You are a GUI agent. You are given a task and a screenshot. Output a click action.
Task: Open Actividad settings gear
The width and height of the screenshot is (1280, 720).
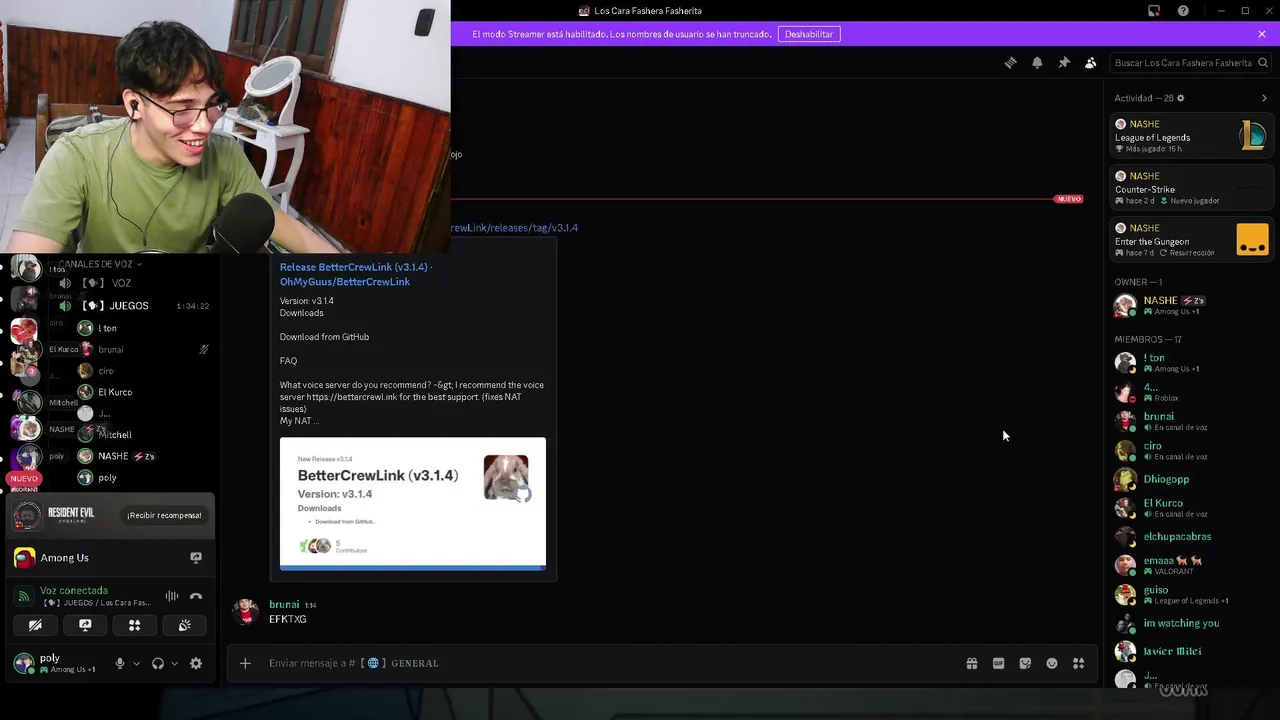(1180, 98)
